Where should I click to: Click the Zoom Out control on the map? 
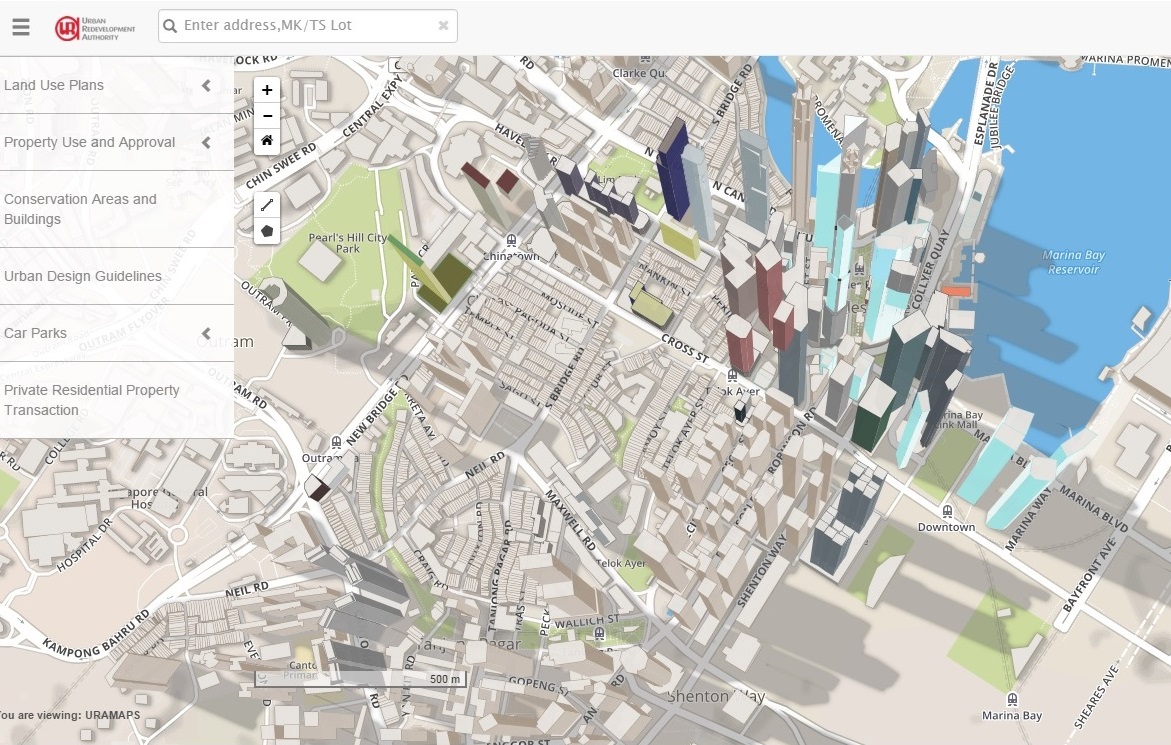(x=266, y=116)
